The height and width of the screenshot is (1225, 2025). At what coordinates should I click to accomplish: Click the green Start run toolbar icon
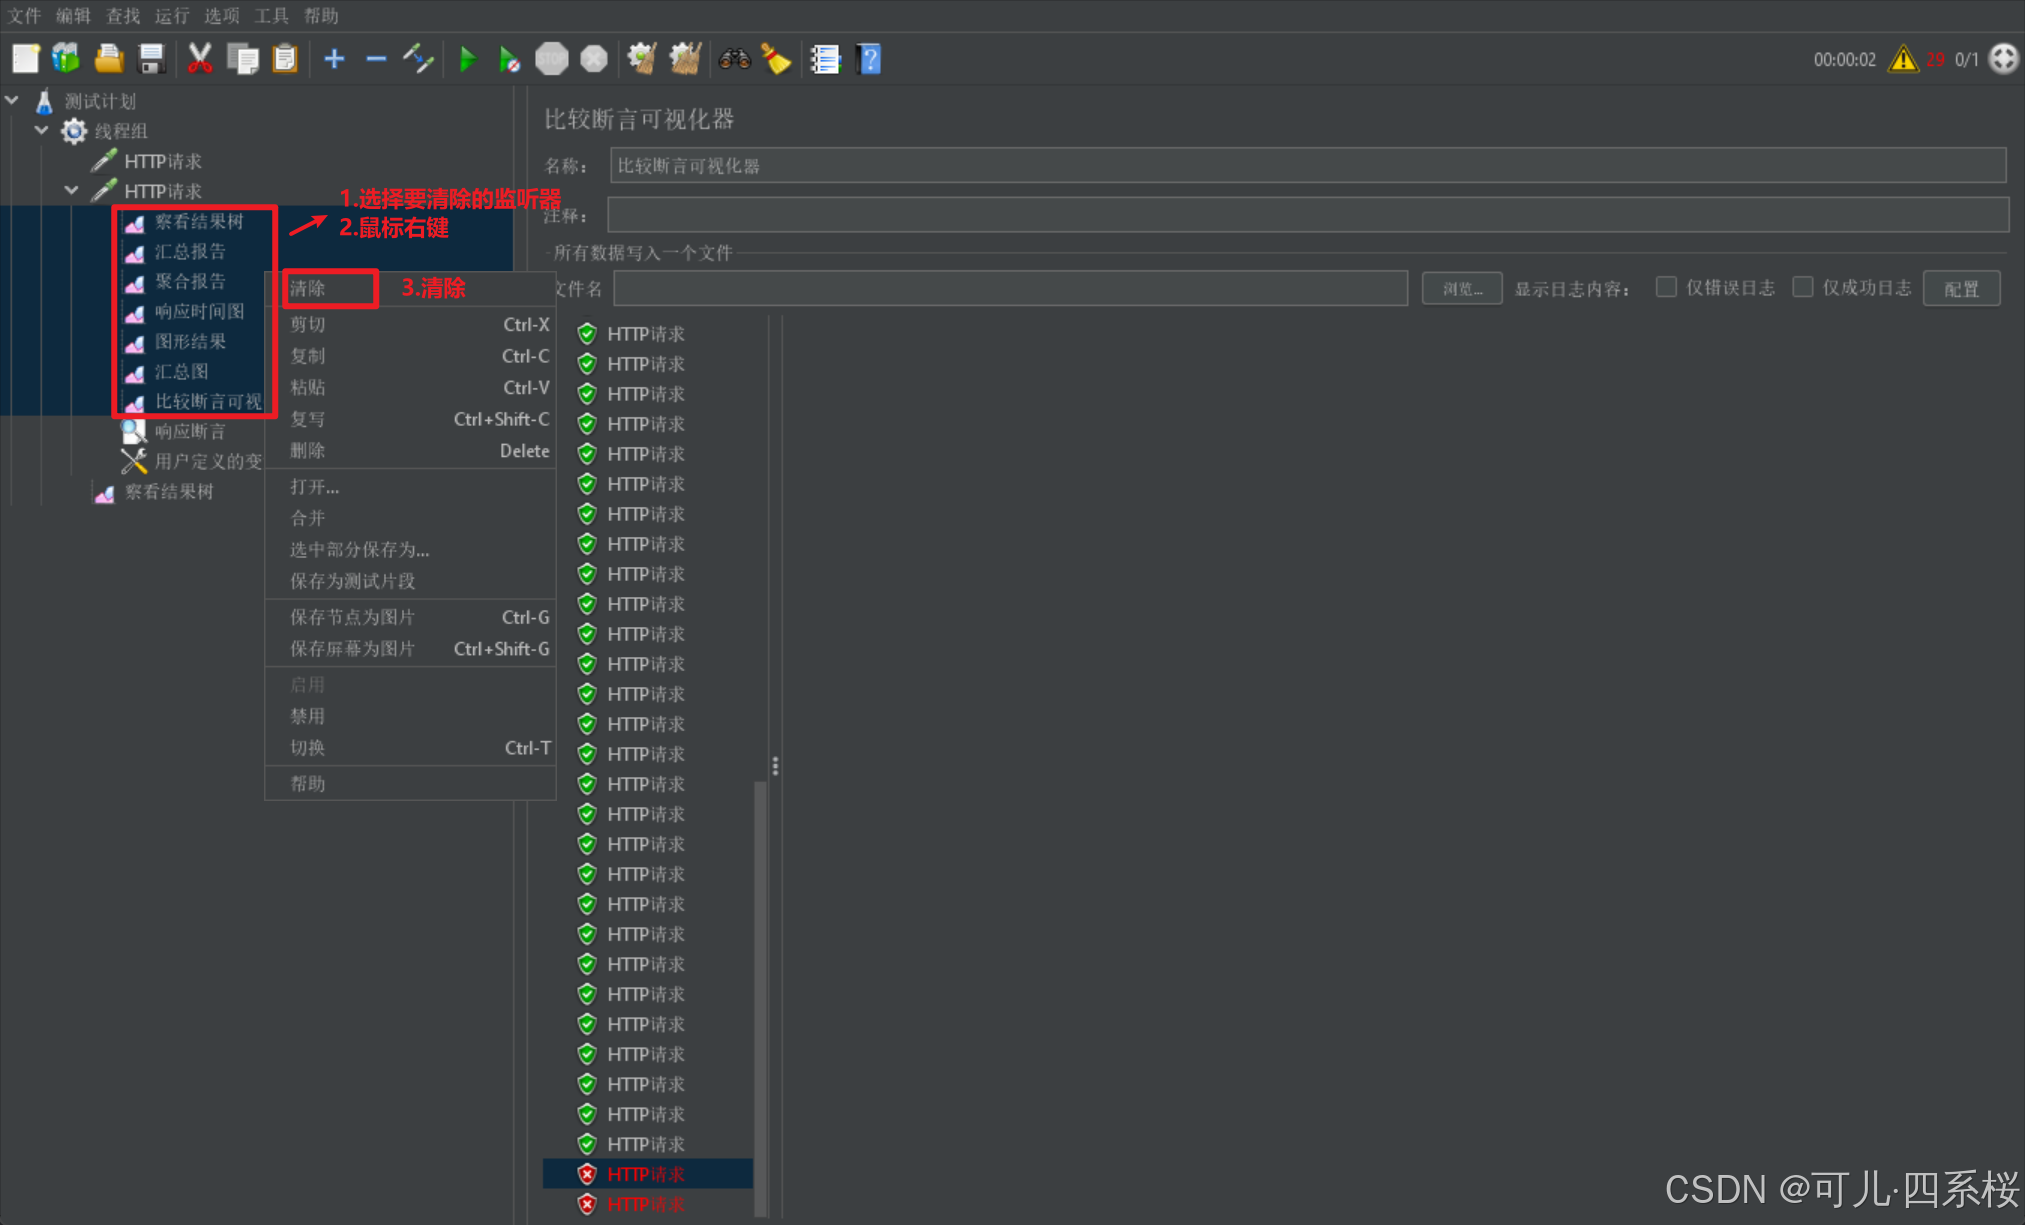[467, 59]
